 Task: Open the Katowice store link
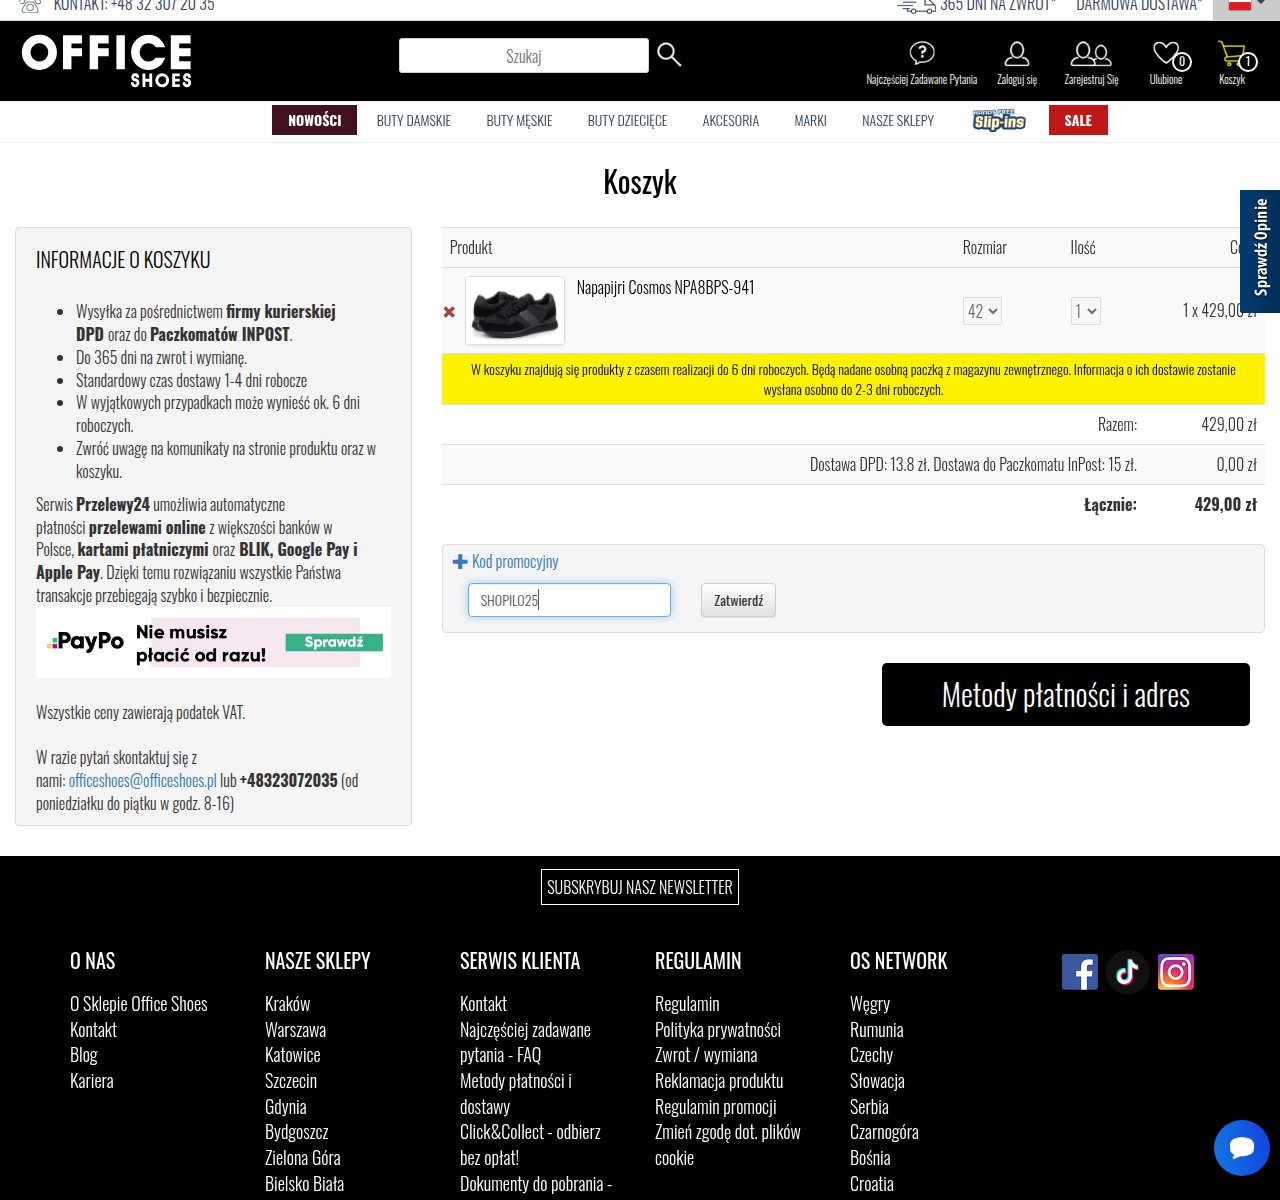[x=293, y=1055]
